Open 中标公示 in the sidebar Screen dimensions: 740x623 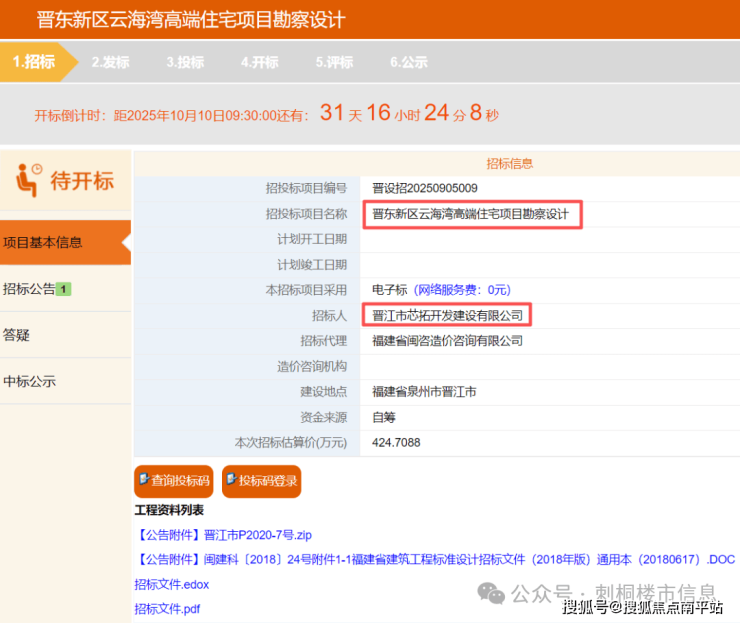click(x=30, y=381)
